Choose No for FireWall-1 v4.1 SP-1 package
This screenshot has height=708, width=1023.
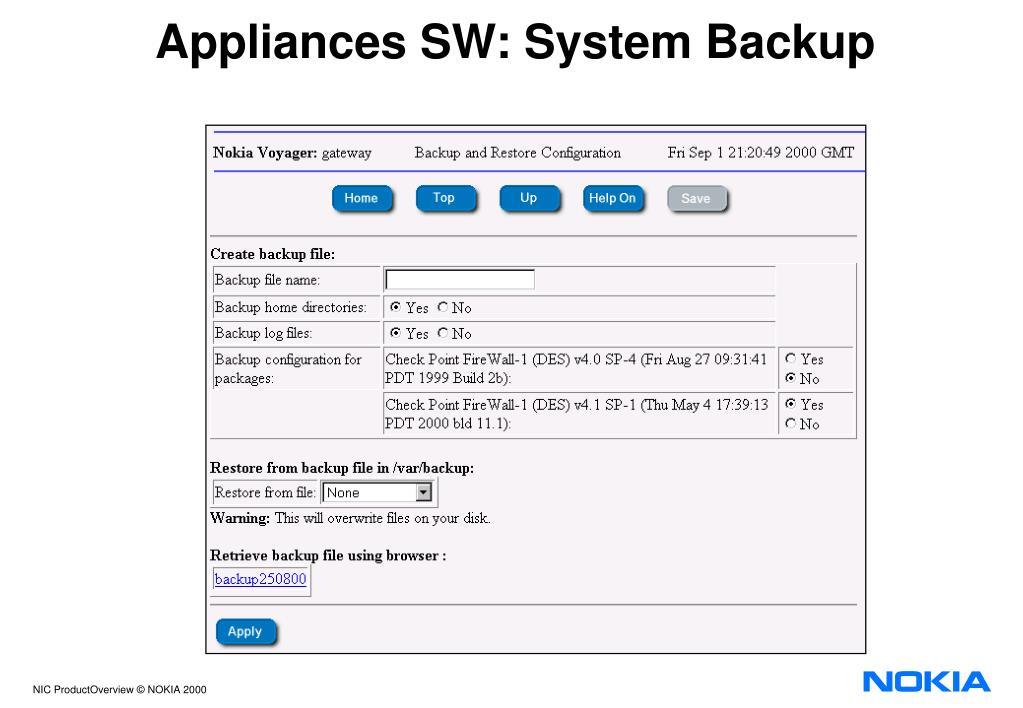pos(791,423)
